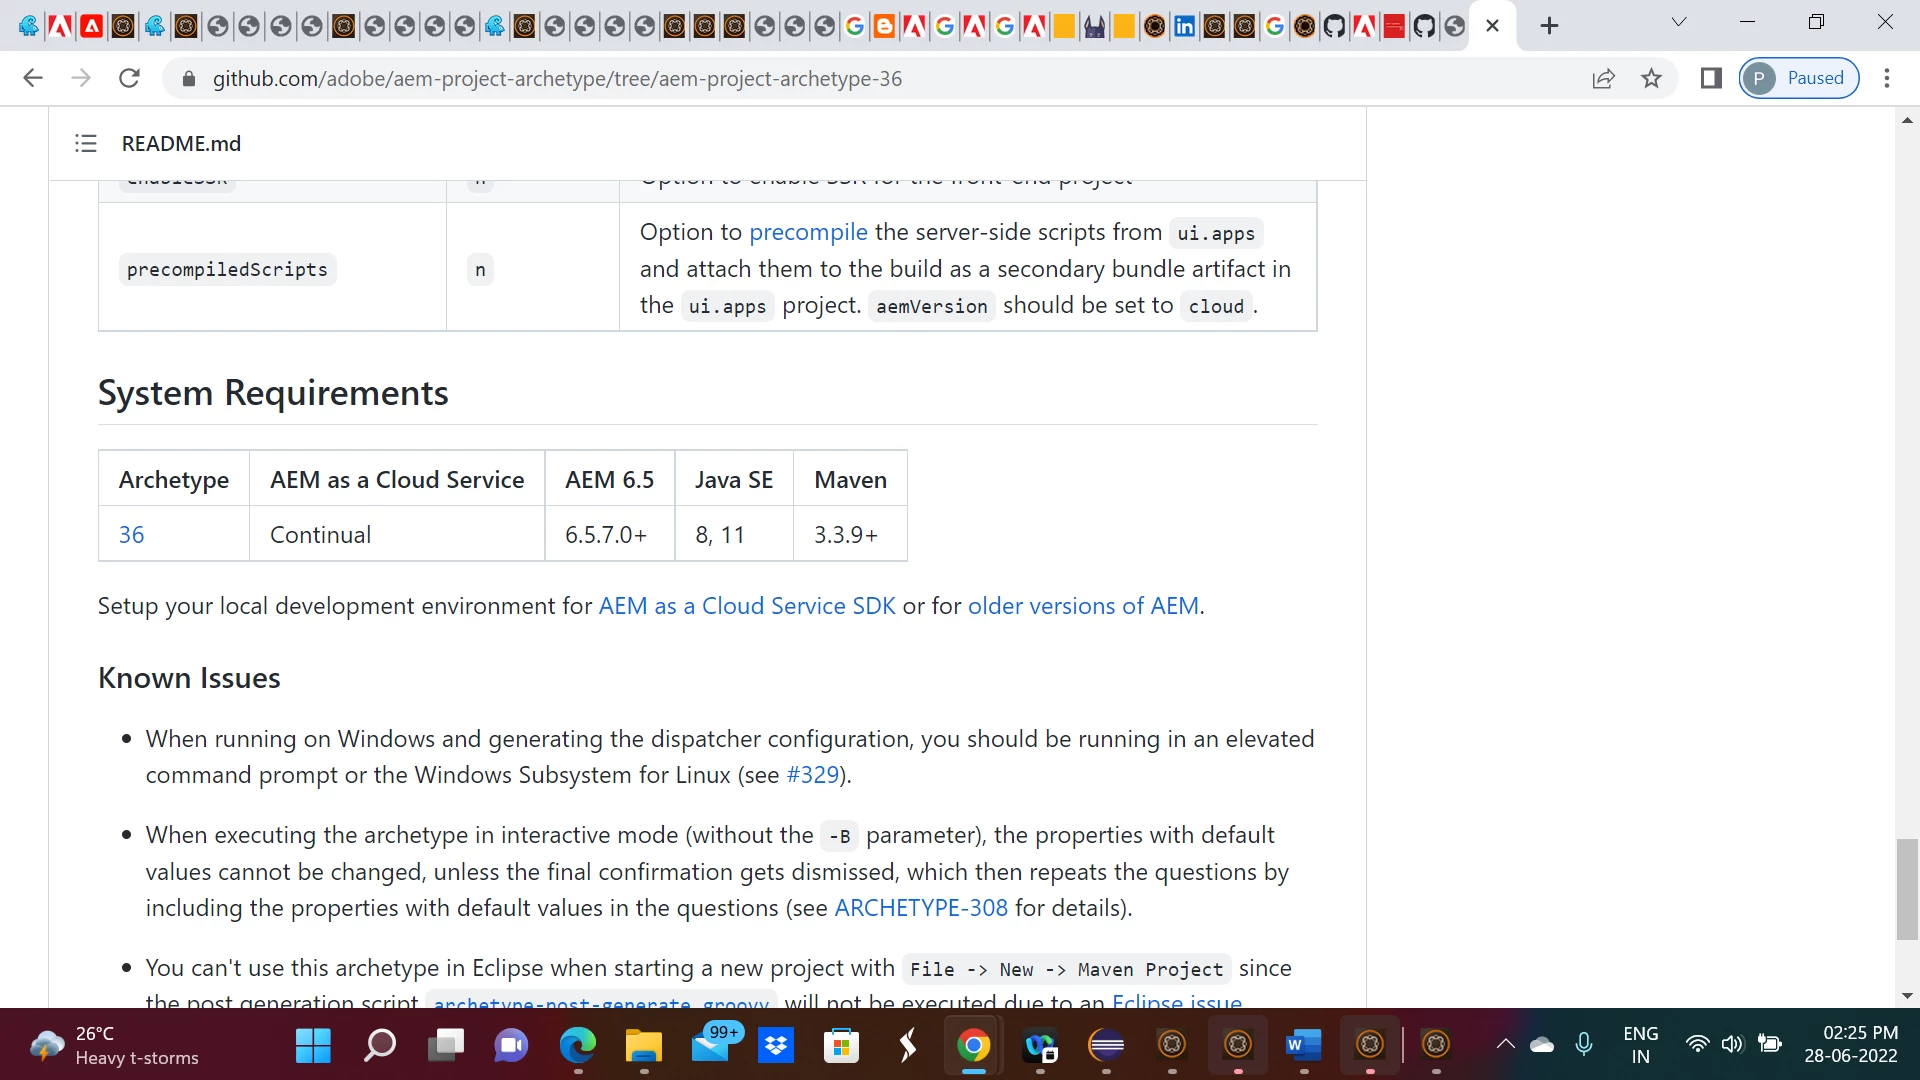The height and width of the screenshot is (1080, 1920).
Task: Reload the current page
Action: 129,78
